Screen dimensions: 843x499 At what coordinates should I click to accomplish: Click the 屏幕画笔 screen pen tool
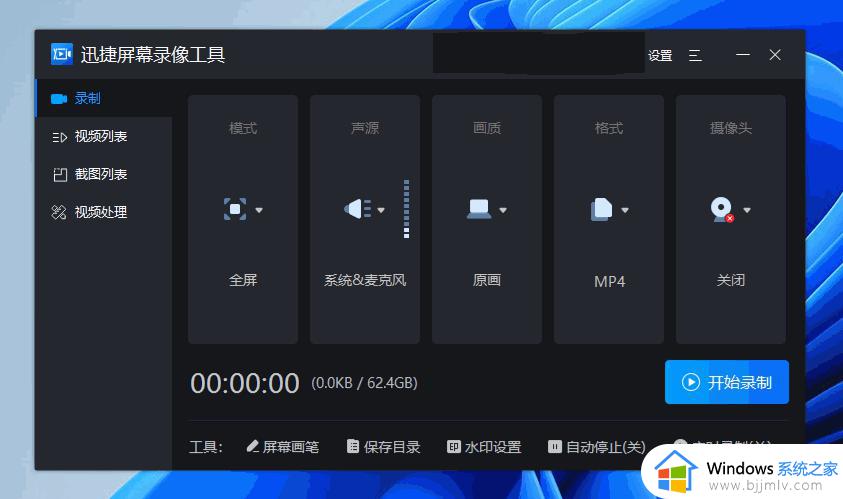(x=283, y=447)
